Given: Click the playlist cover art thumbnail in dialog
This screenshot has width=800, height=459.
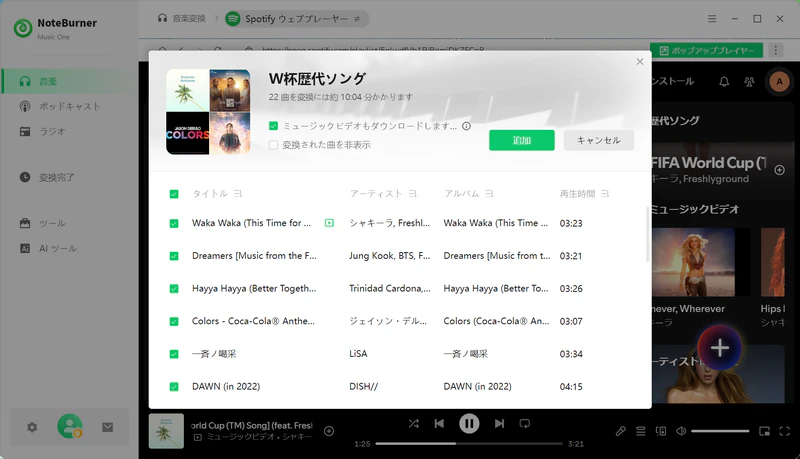Looking at the screenshot, I should 208,112.
